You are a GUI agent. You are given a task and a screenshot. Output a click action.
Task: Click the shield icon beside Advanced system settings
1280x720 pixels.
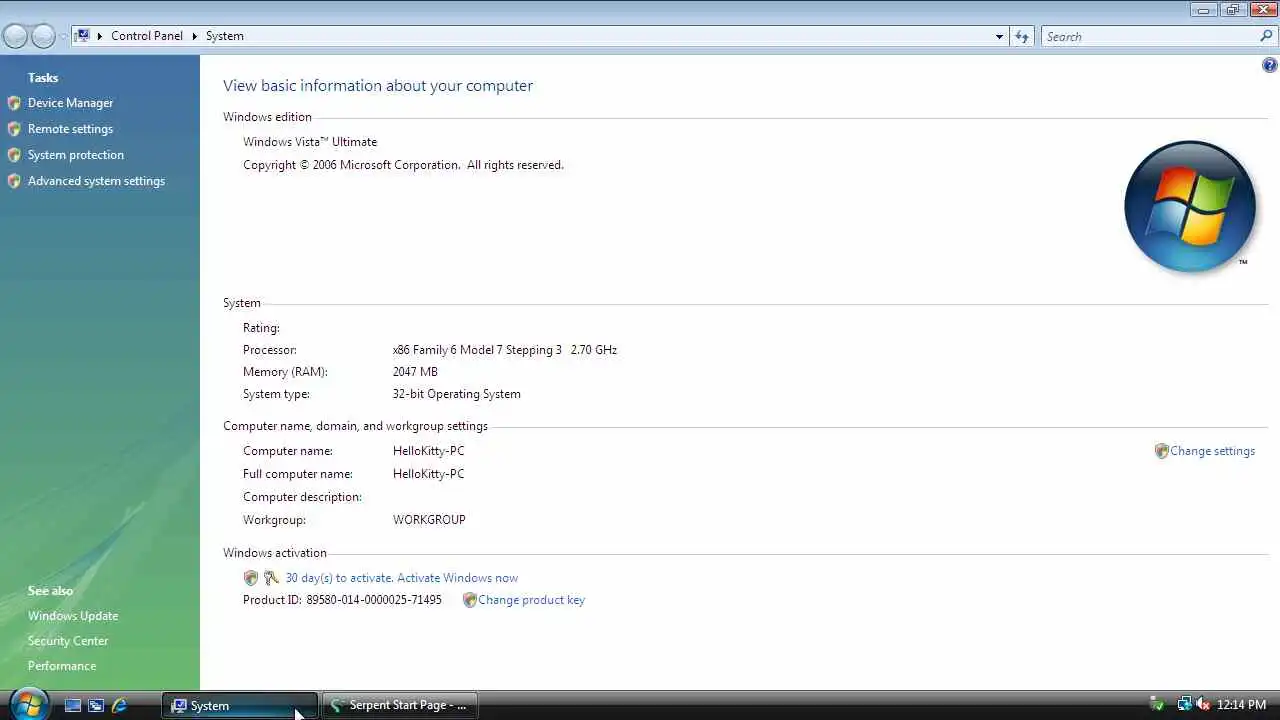[x=14, y=181]
